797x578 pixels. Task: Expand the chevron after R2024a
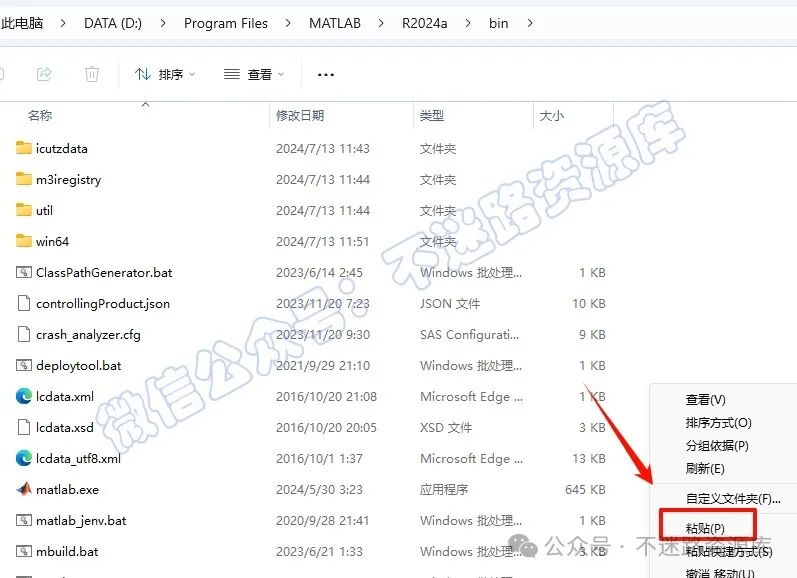pos(468,23)
